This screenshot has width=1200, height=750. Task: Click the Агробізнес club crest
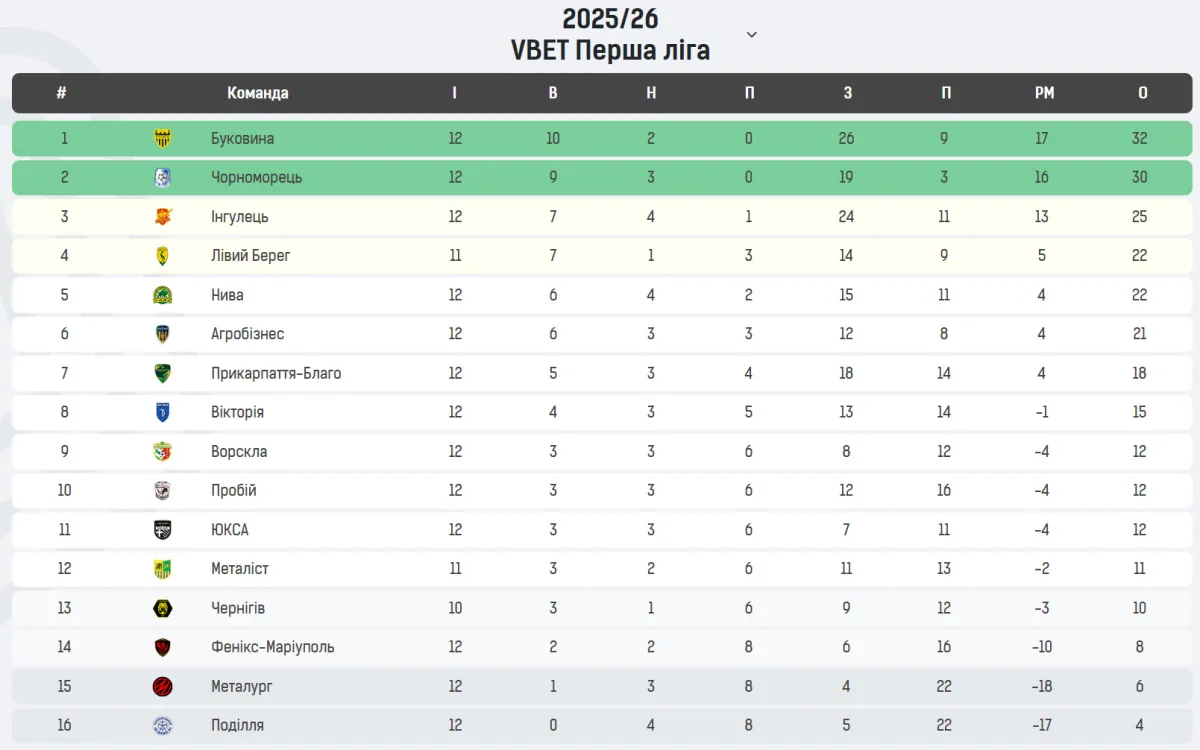[x=162, y=334]
